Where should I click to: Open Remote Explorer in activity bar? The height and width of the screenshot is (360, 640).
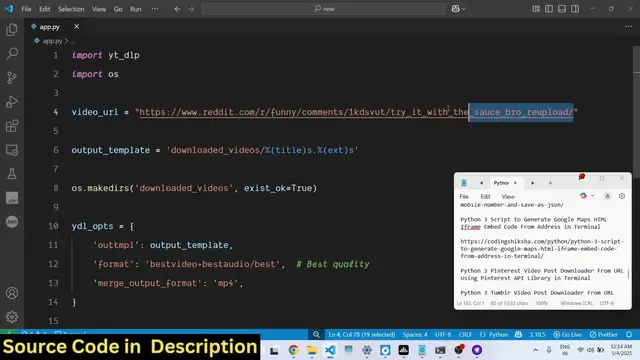click(12, 150)
